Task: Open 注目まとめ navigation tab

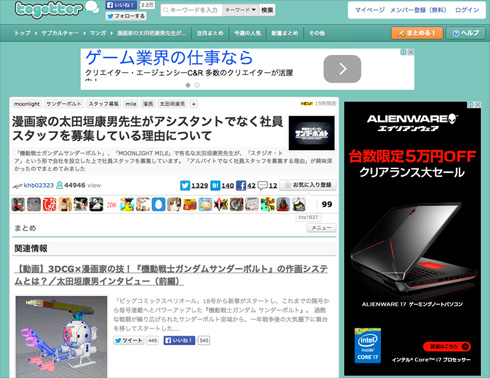Action: pyautogui.click(x=210, y=33)
